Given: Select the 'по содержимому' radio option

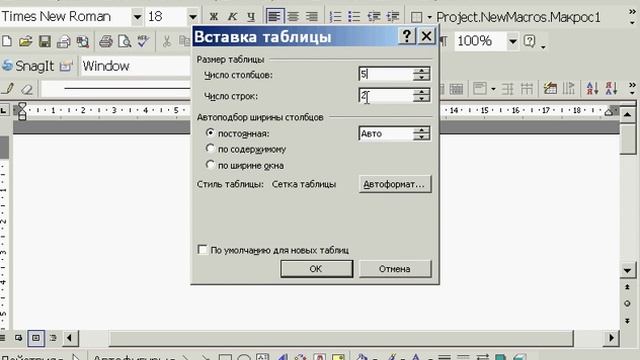Looking at the screenshot, I should coord(210,148).
